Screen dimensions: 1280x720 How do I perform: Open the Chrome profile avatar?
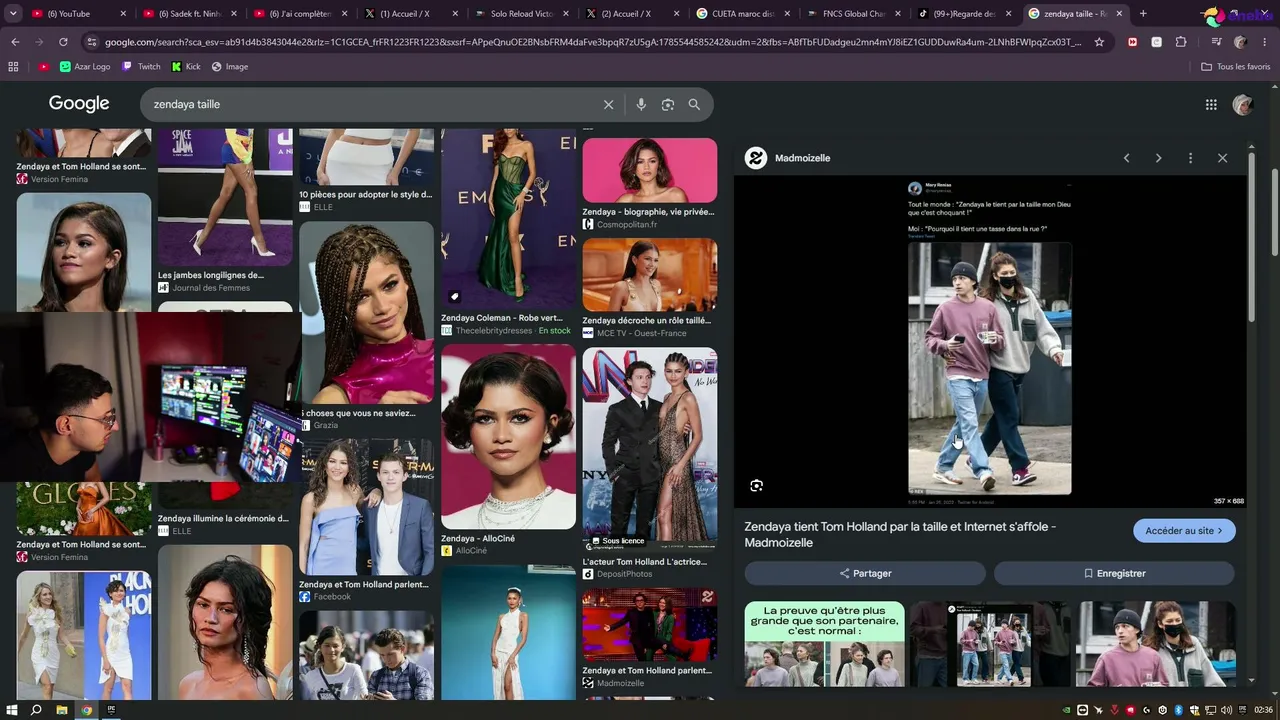pos(1240,42)
